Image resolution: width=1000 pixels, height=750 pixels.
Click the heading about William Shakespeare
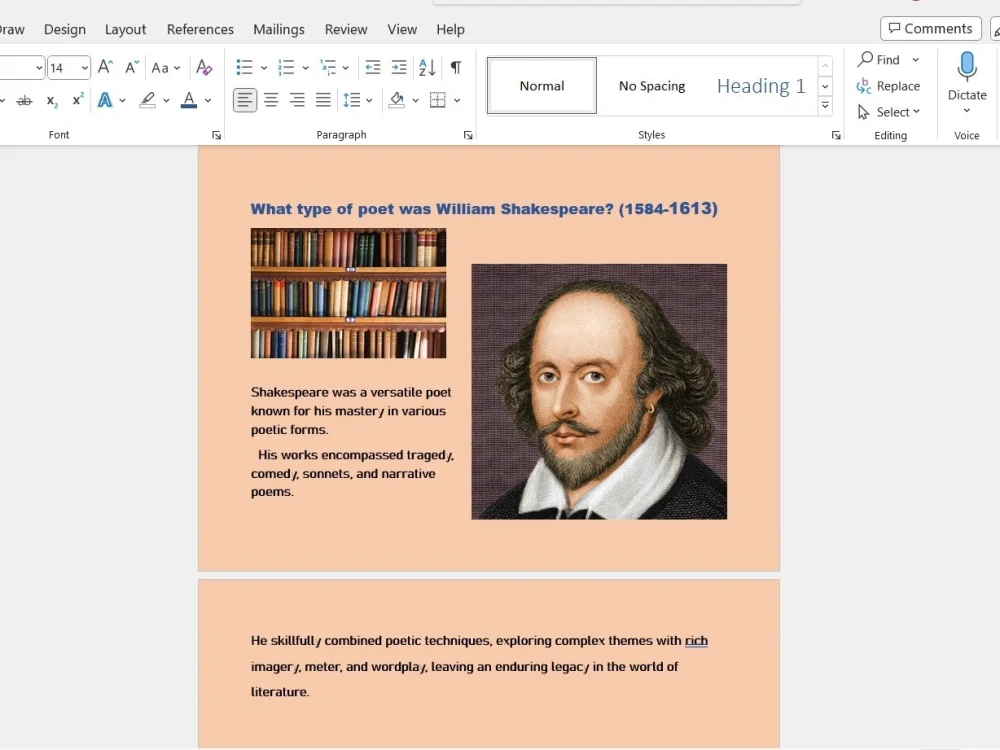point(484,209)
